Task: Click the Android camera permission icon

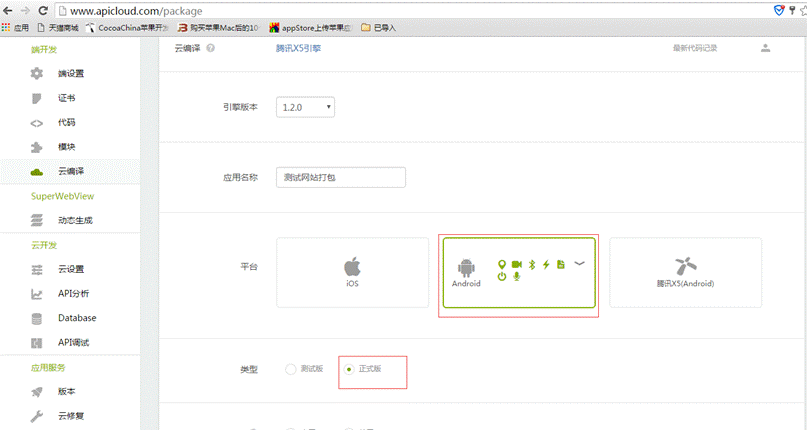Action: coord(517,264)
